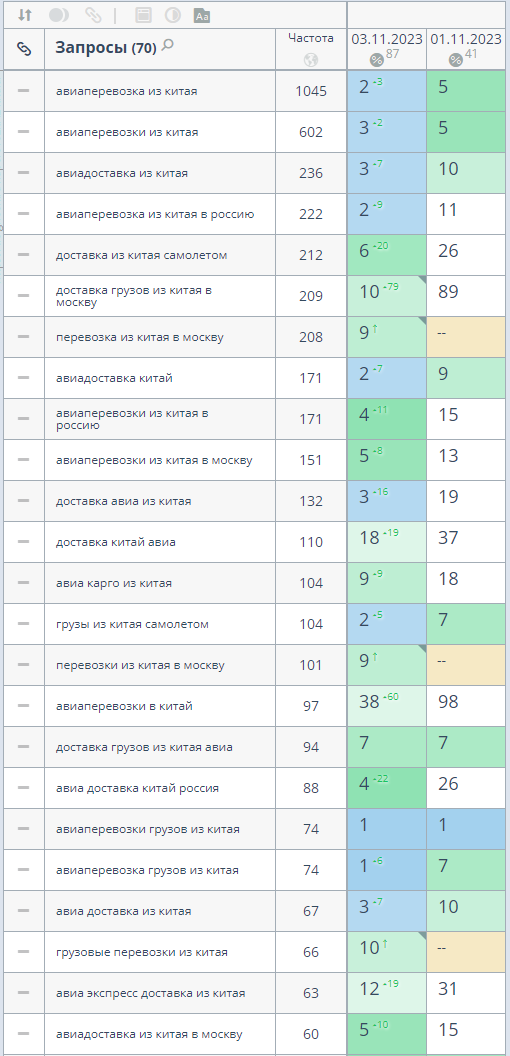The image size is (510, 1056).
Task: Click percent icon under 03.11.2023 date
Action: pyautogui.click(x=377, y=61)
